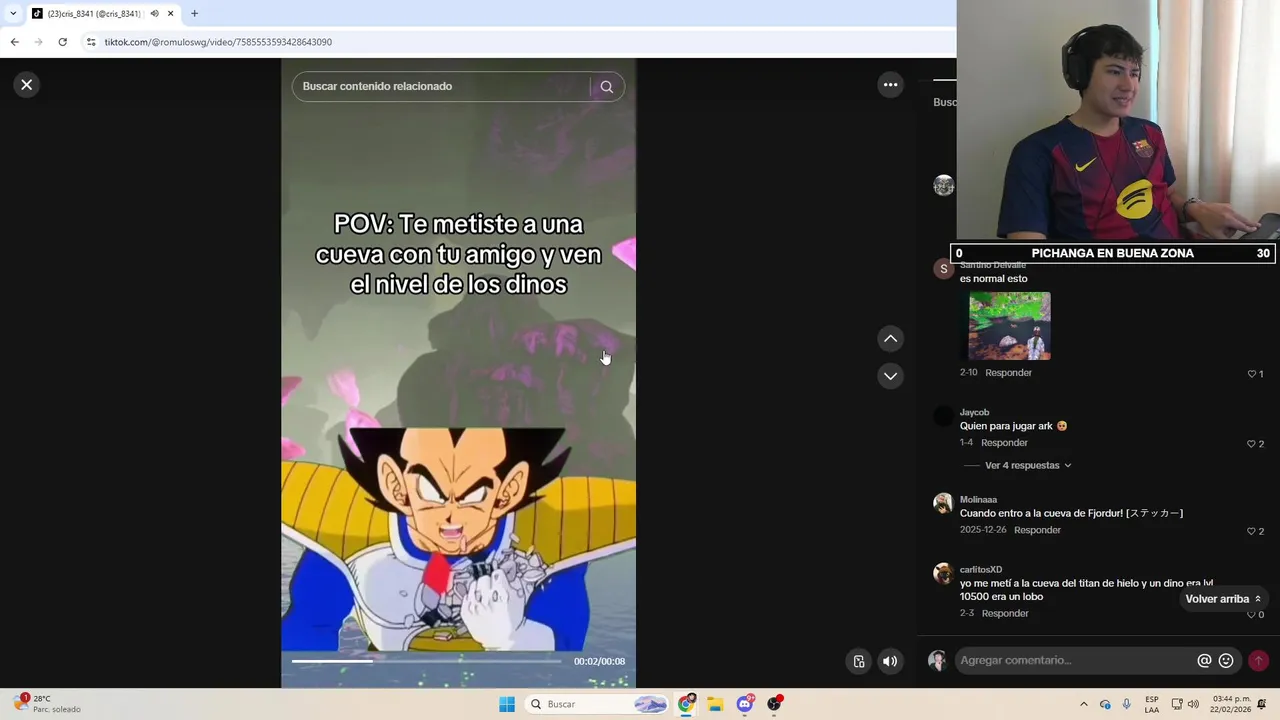The height and width of the screenshot is (720, 1280).
Task: Mute tab using speaker icon on tab
Action: [154, 13]
